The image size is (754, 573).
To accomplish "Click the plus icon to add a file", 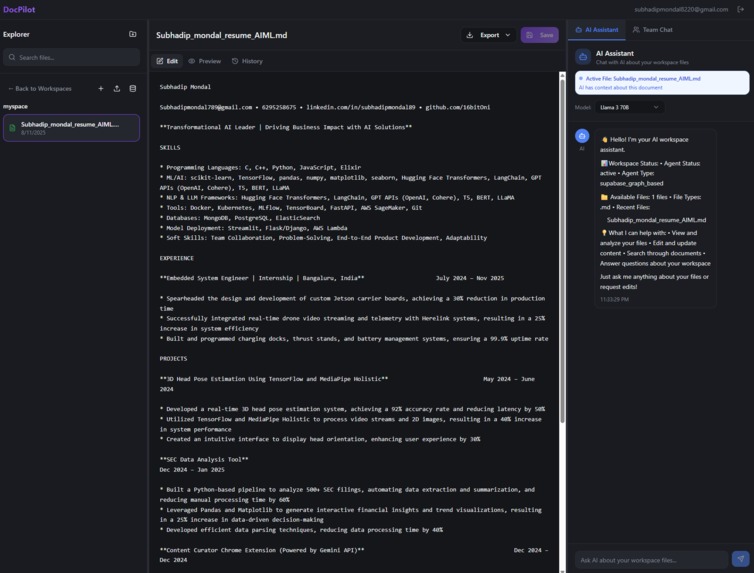I will [101, 88].
